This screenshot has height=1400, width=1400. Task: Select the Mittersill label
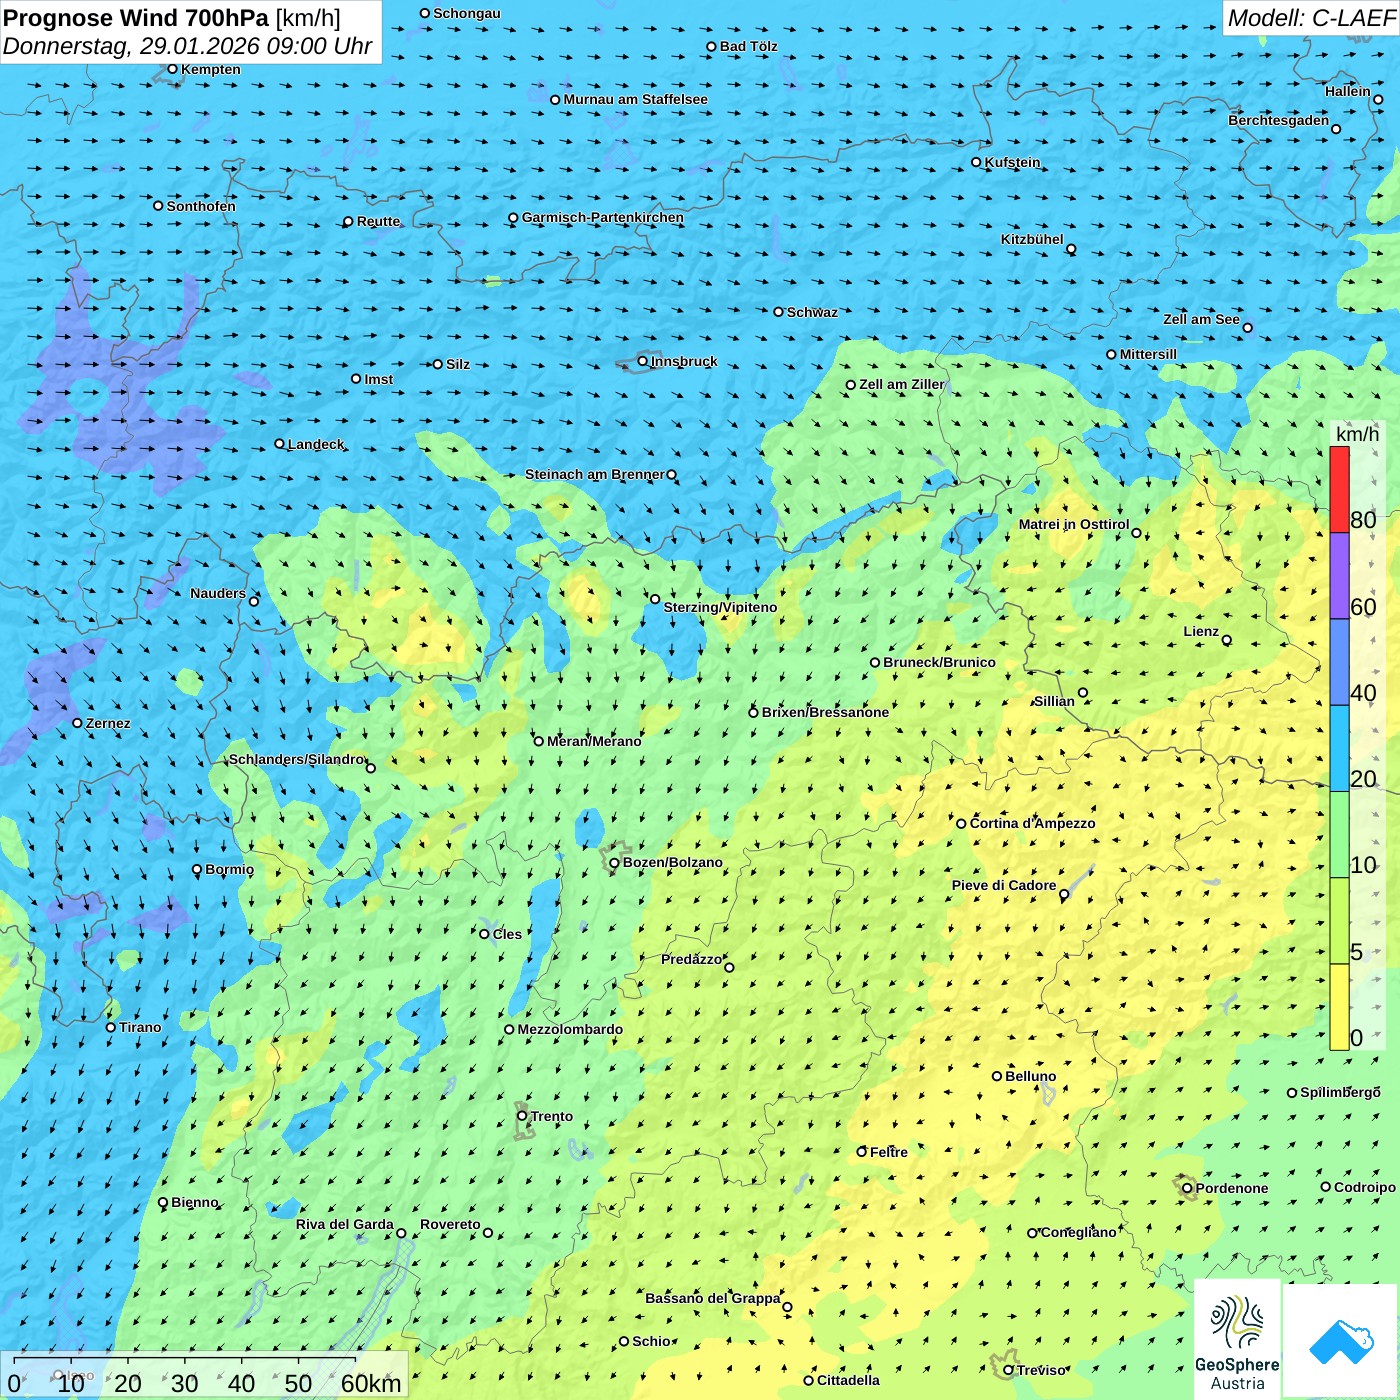click(1148, 354)
